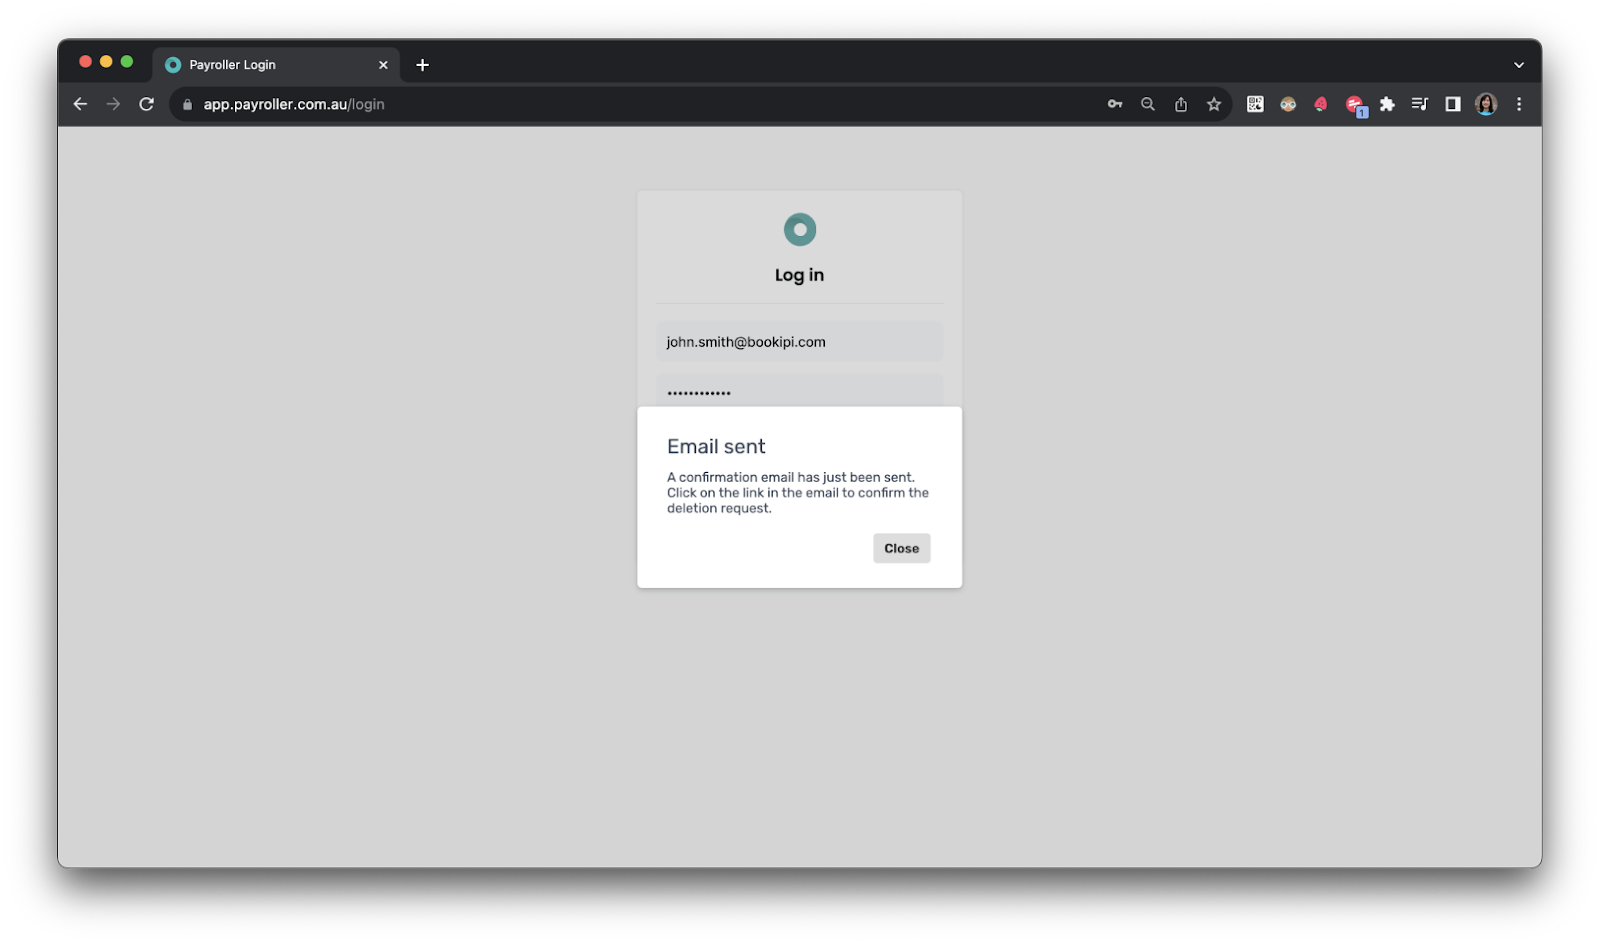The image size is (1600, 944).
Task: Open the music playlist extension
Action: [x=1419, y=103]
